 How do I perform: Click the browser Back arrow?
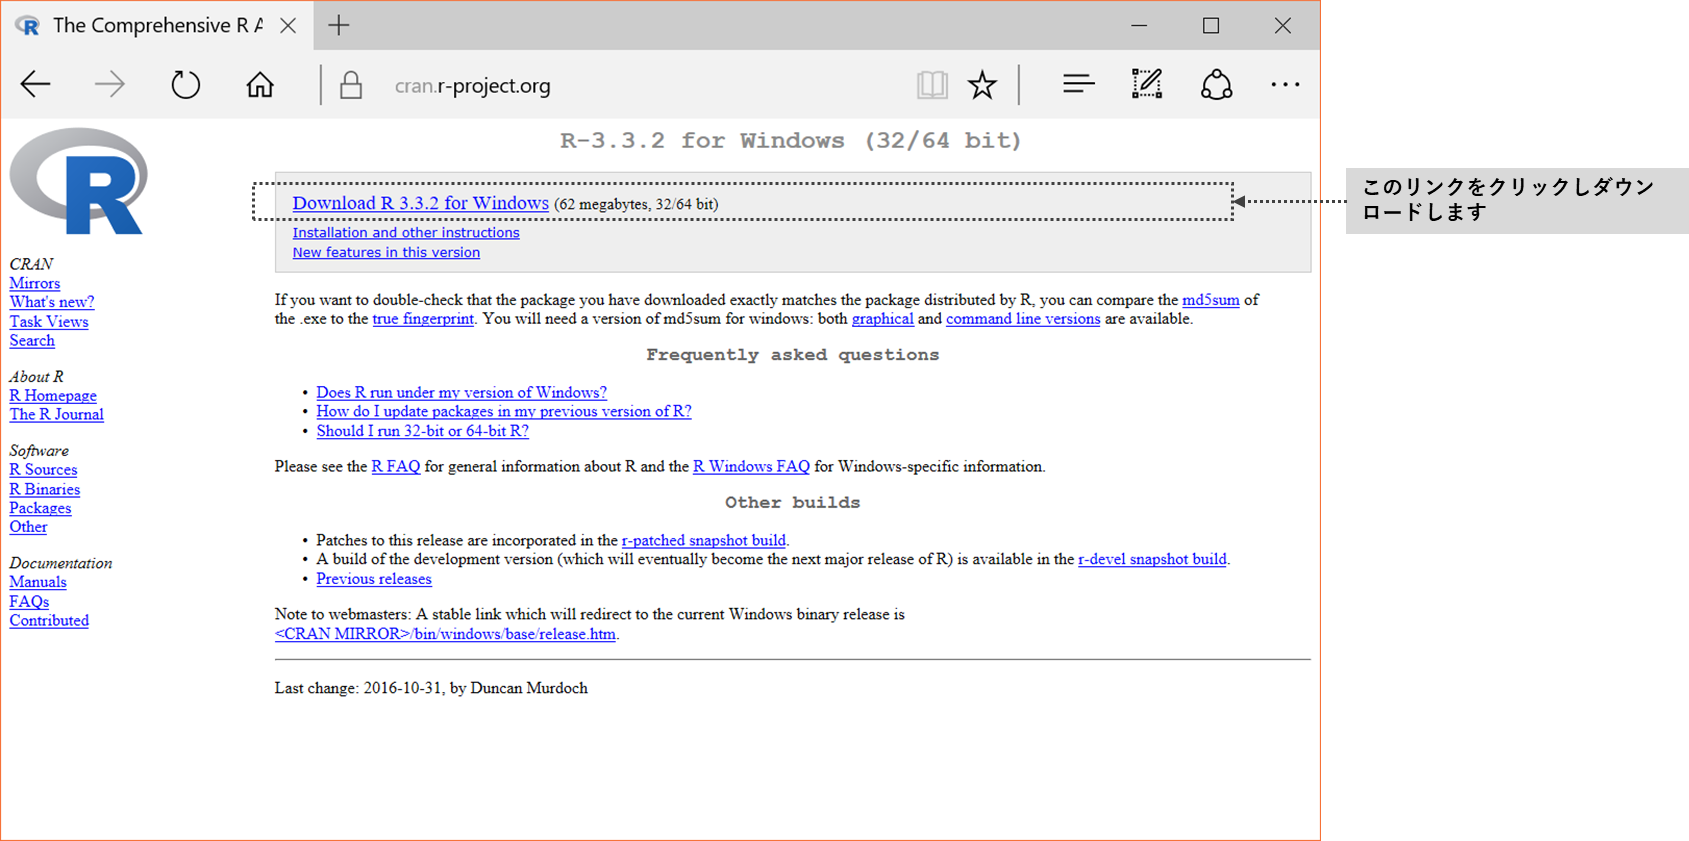(36, 85)
